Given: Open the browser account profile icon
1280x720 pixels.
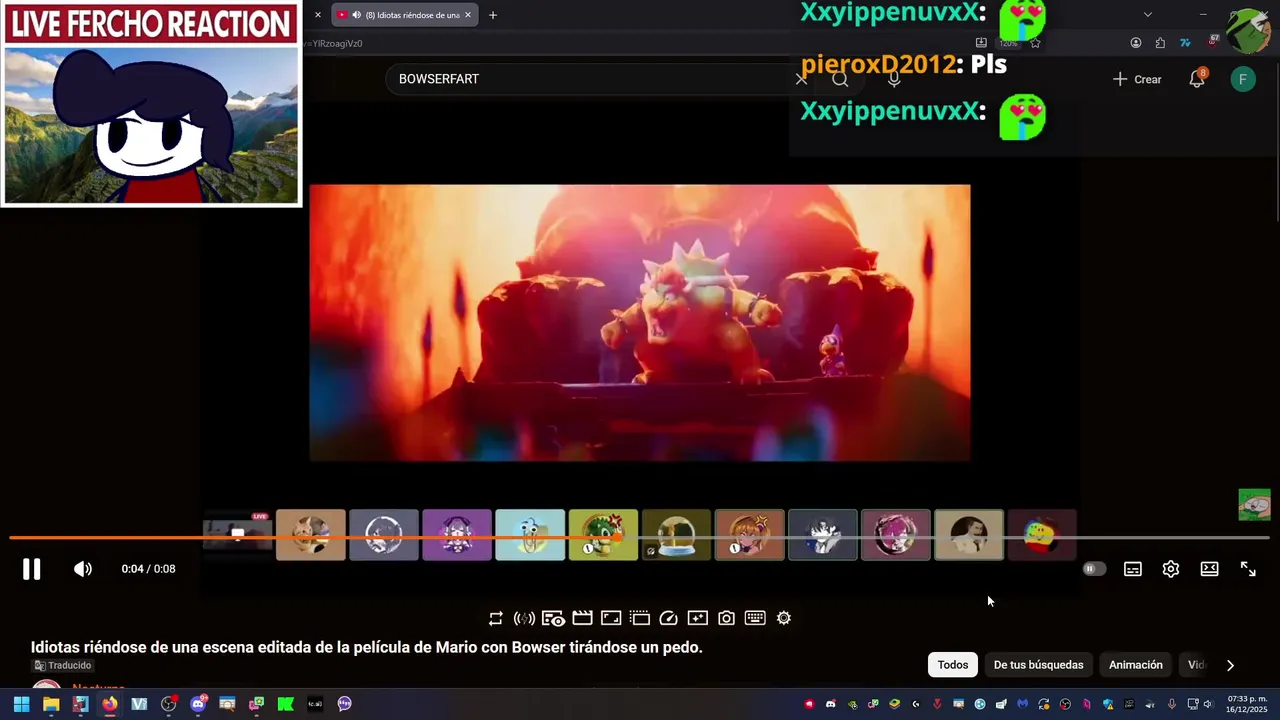Looking at the screenshot, I should point(1136,43).
